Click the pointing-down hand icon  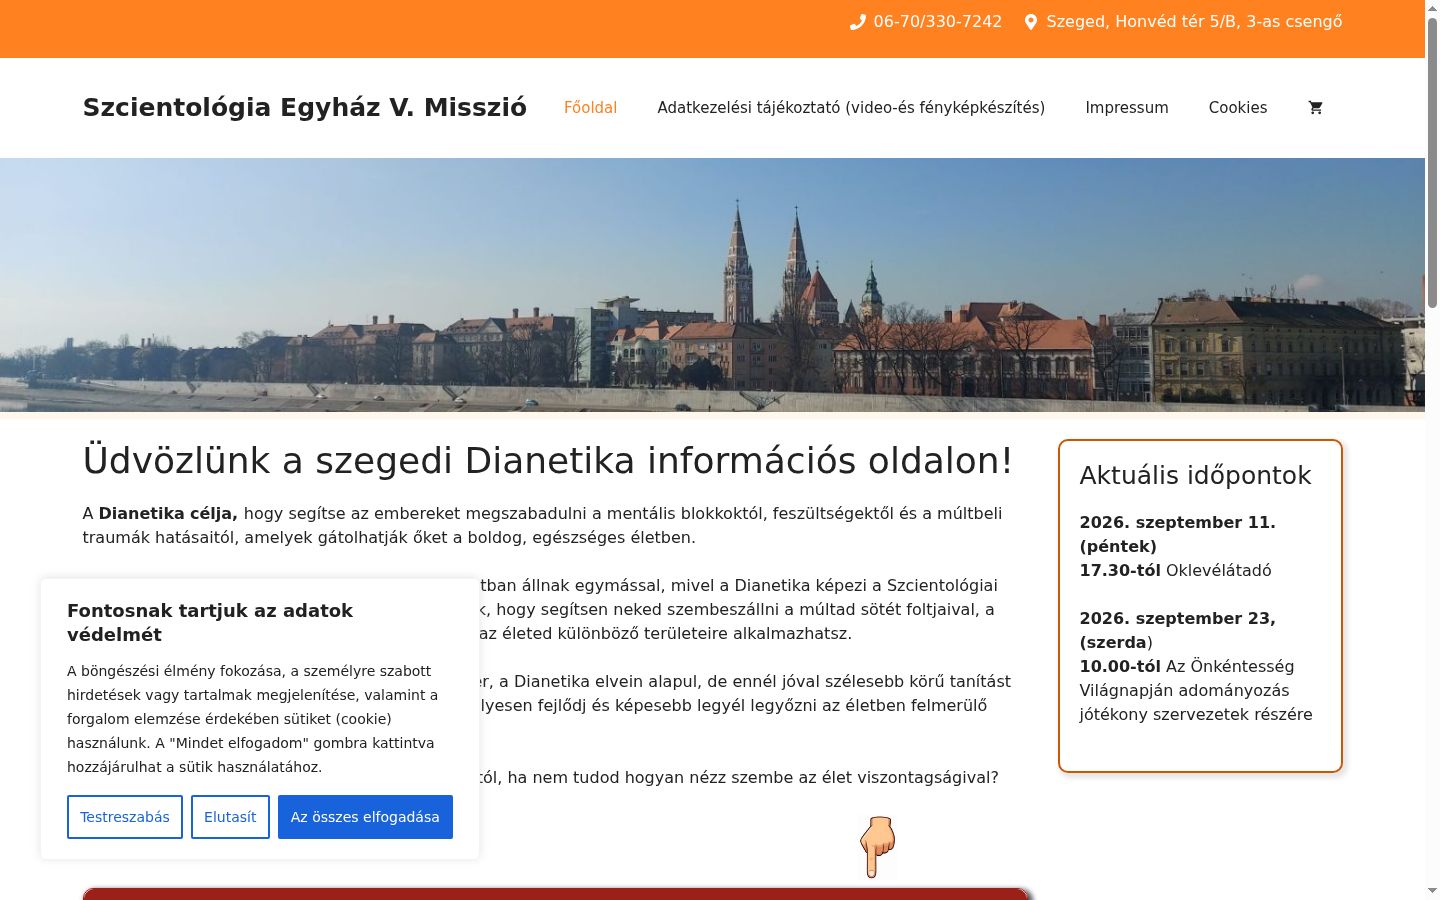tap(877, 847)
